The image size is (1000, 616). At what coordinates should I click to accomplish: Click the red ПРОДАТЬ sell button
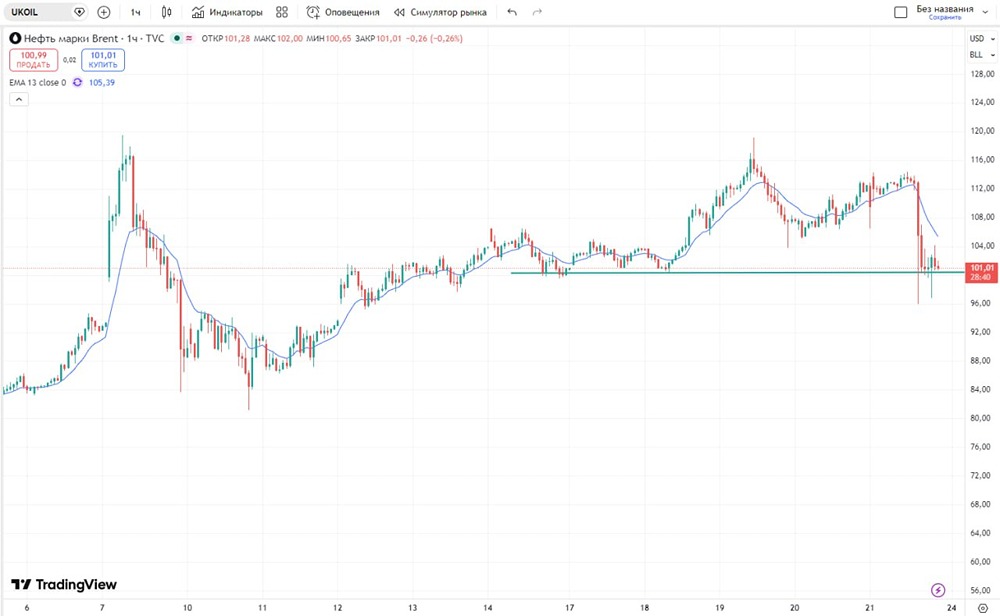pyautogui.click(x=33, y=60)
